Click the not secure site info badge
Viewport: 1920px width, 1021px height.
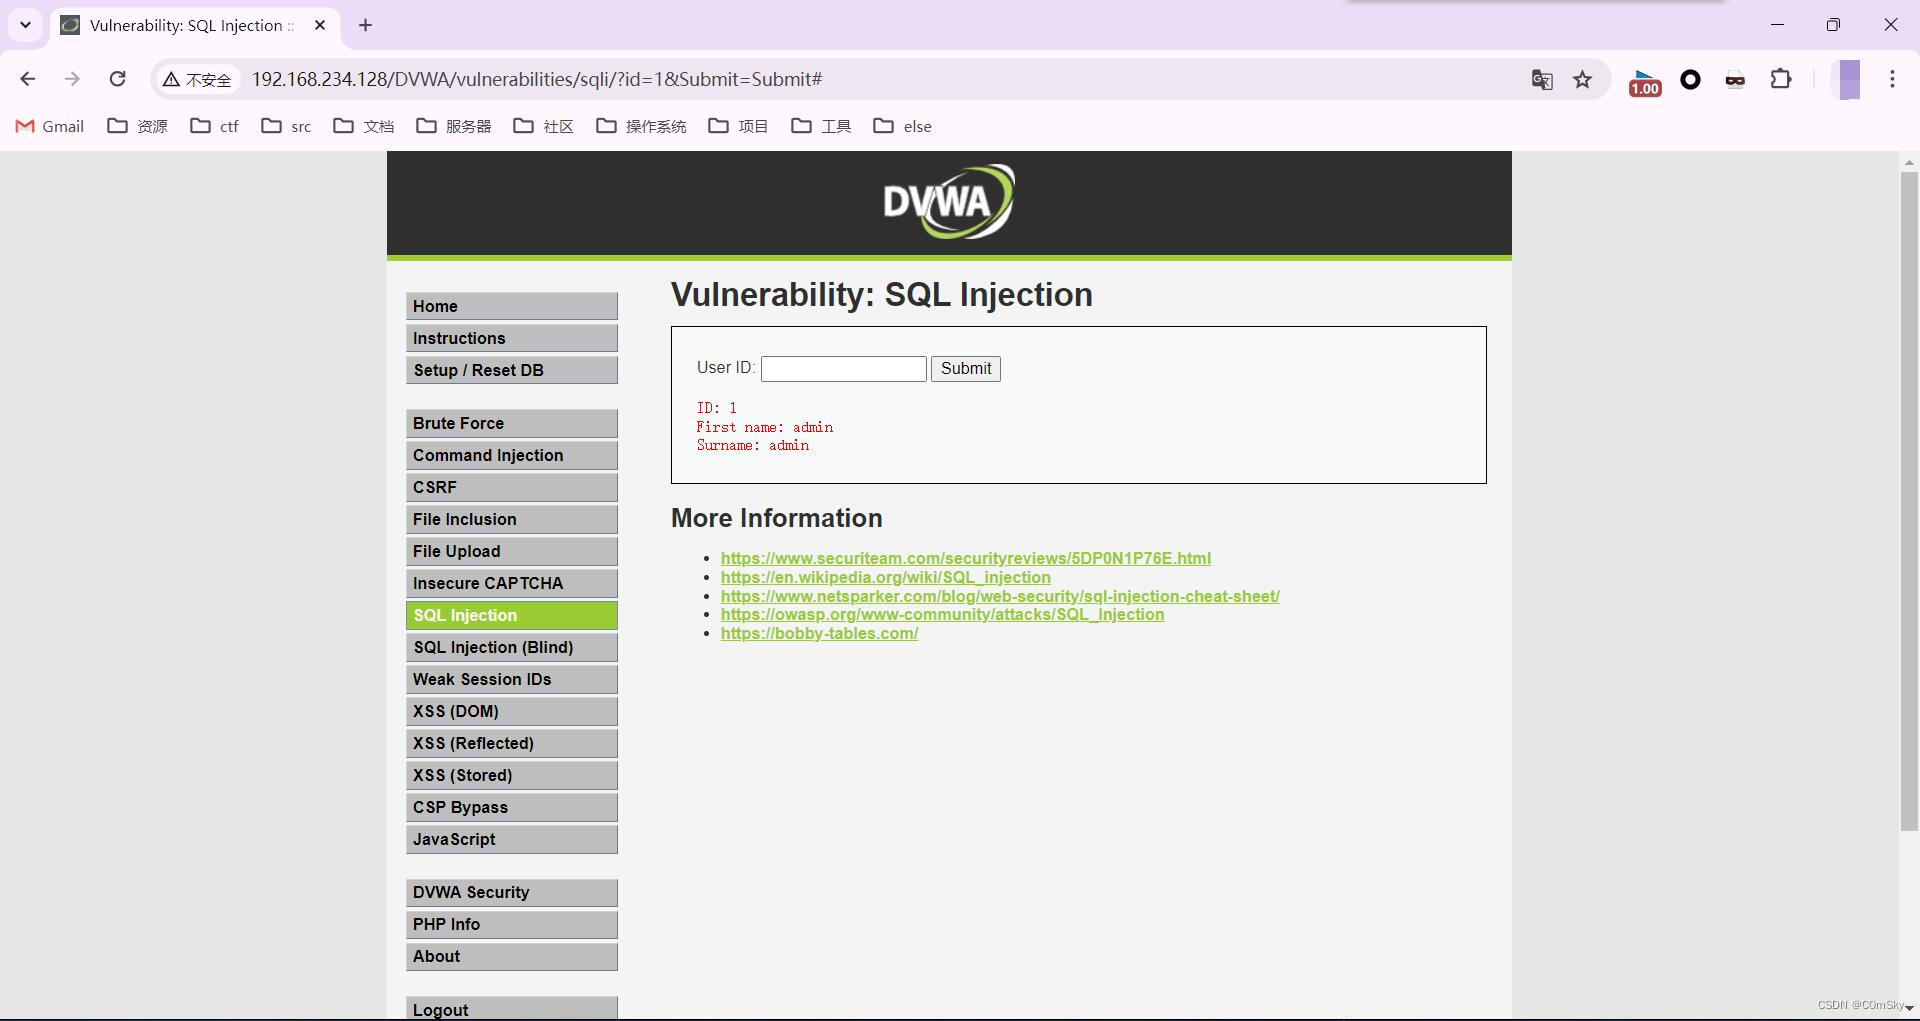198,79
